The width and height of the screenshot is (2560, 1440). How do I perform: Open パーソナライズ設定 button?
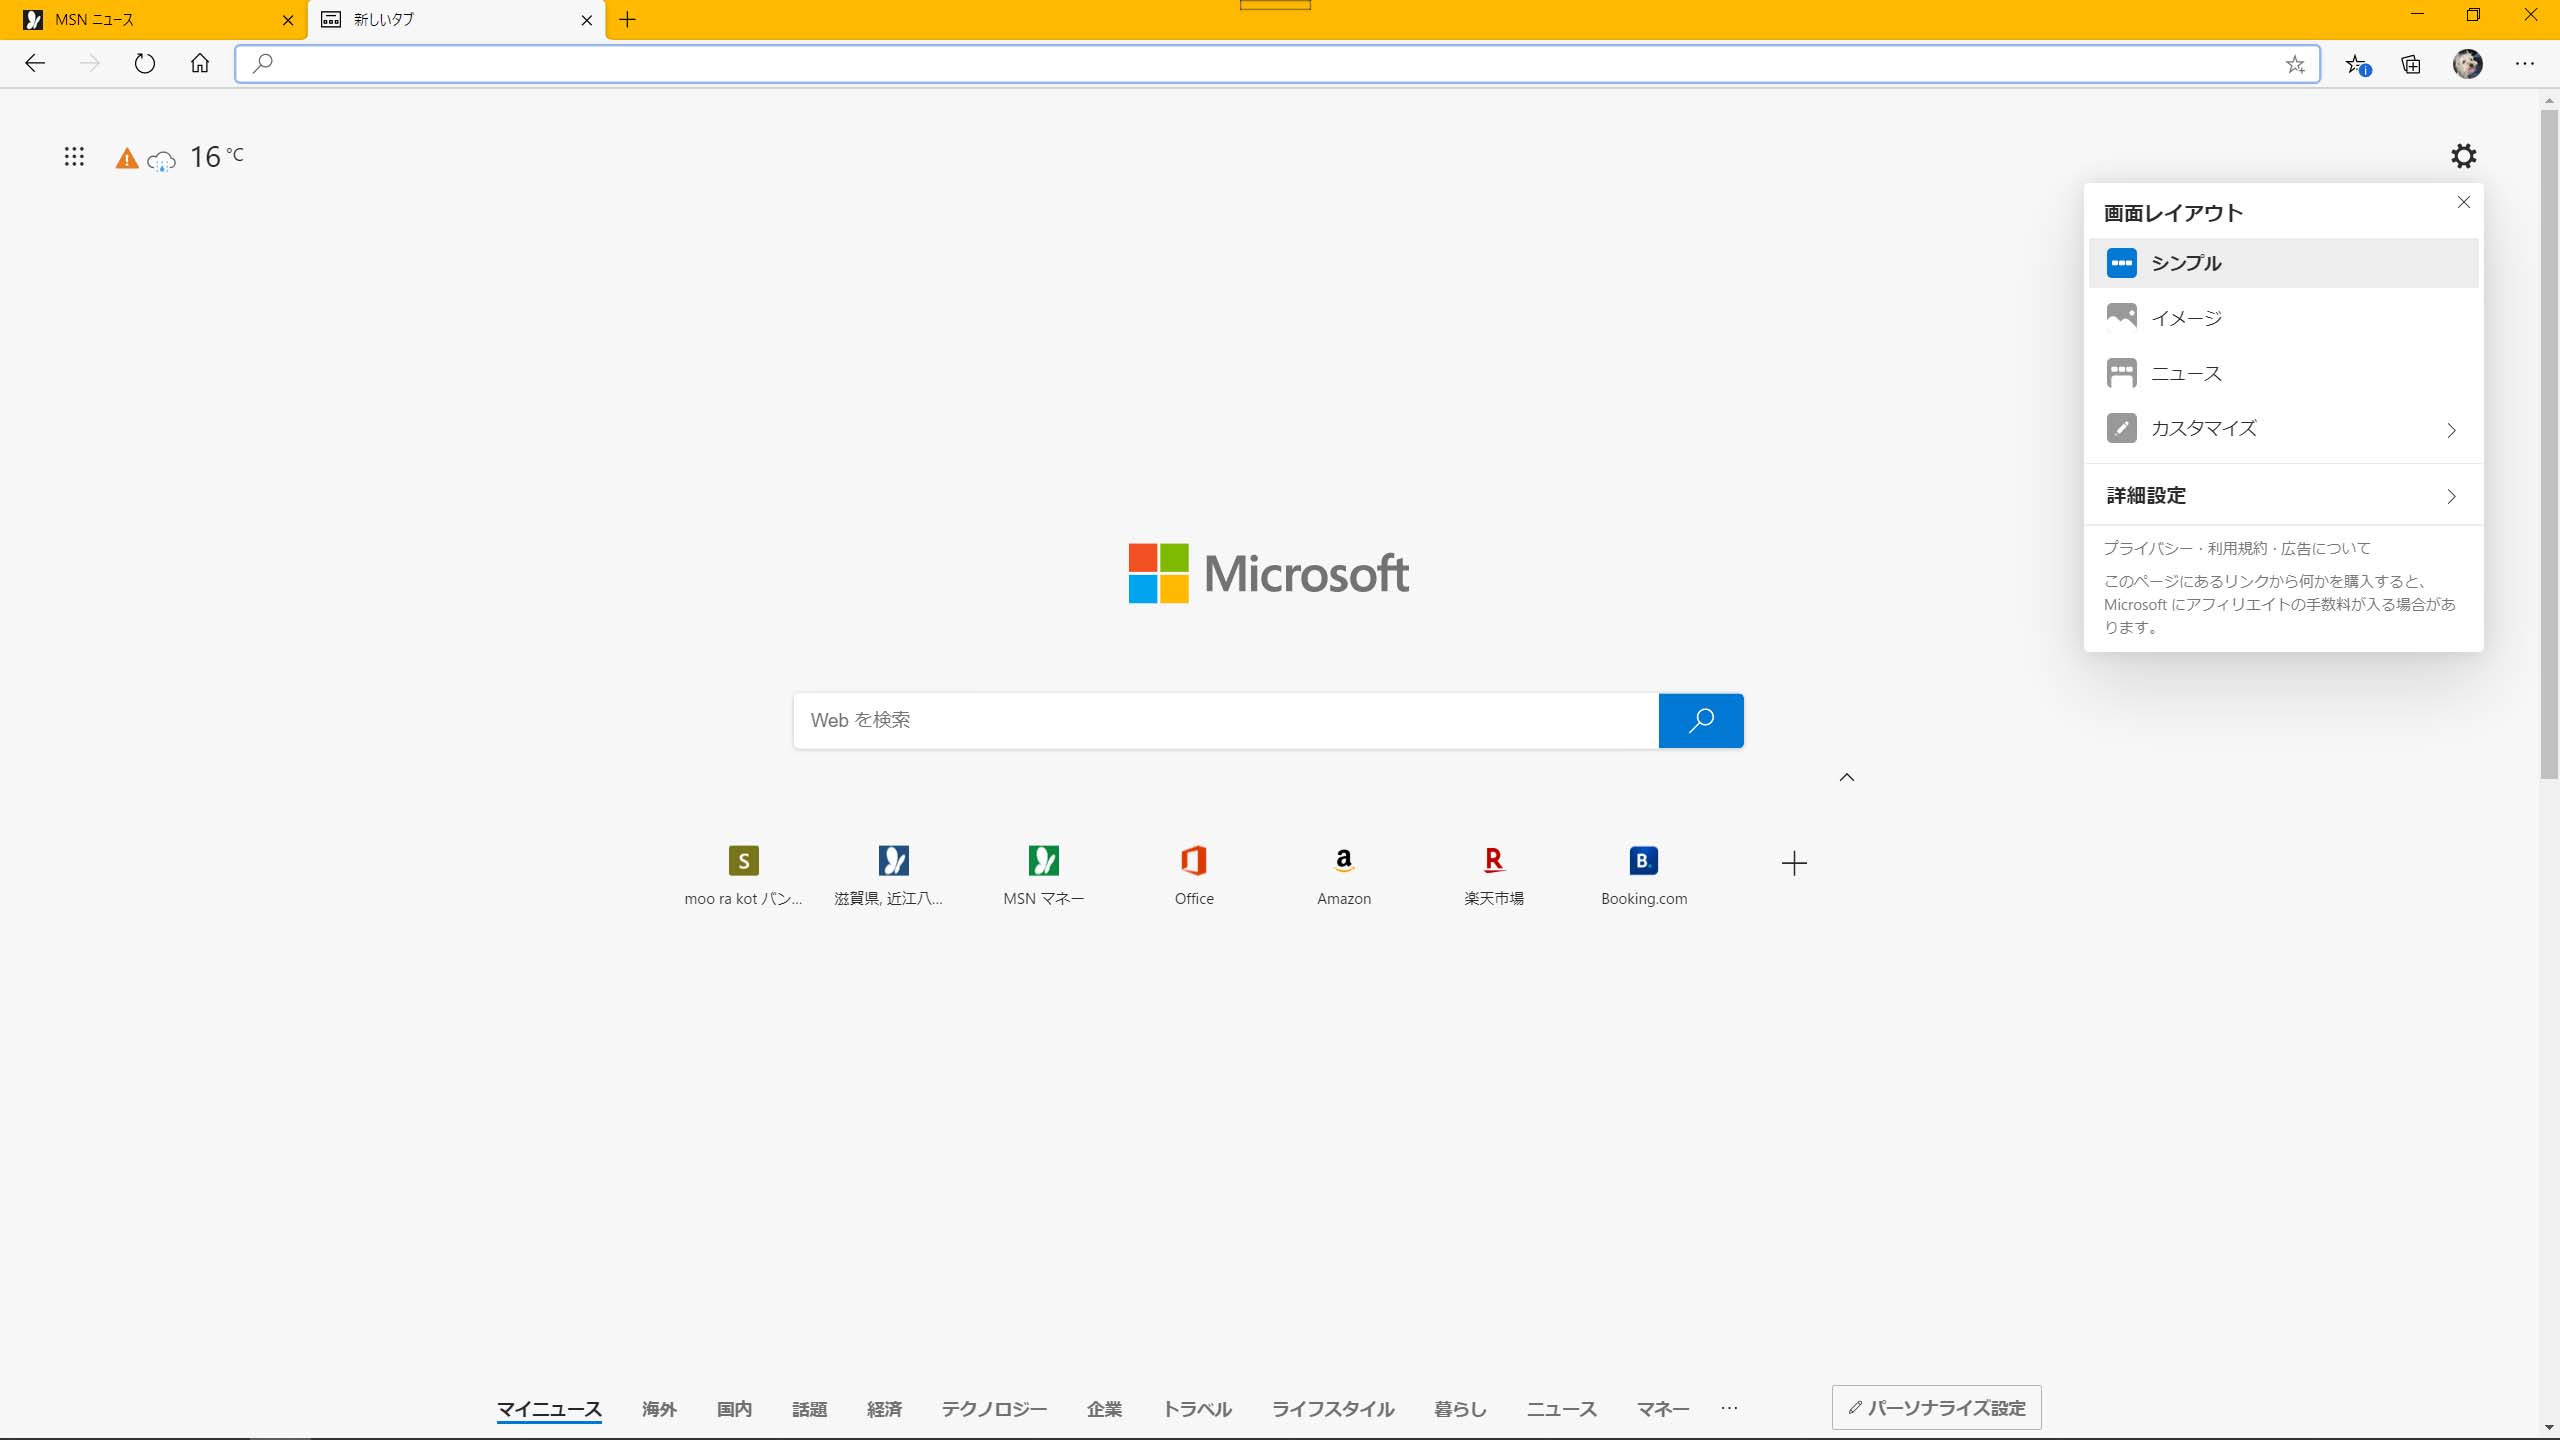1936,1408
